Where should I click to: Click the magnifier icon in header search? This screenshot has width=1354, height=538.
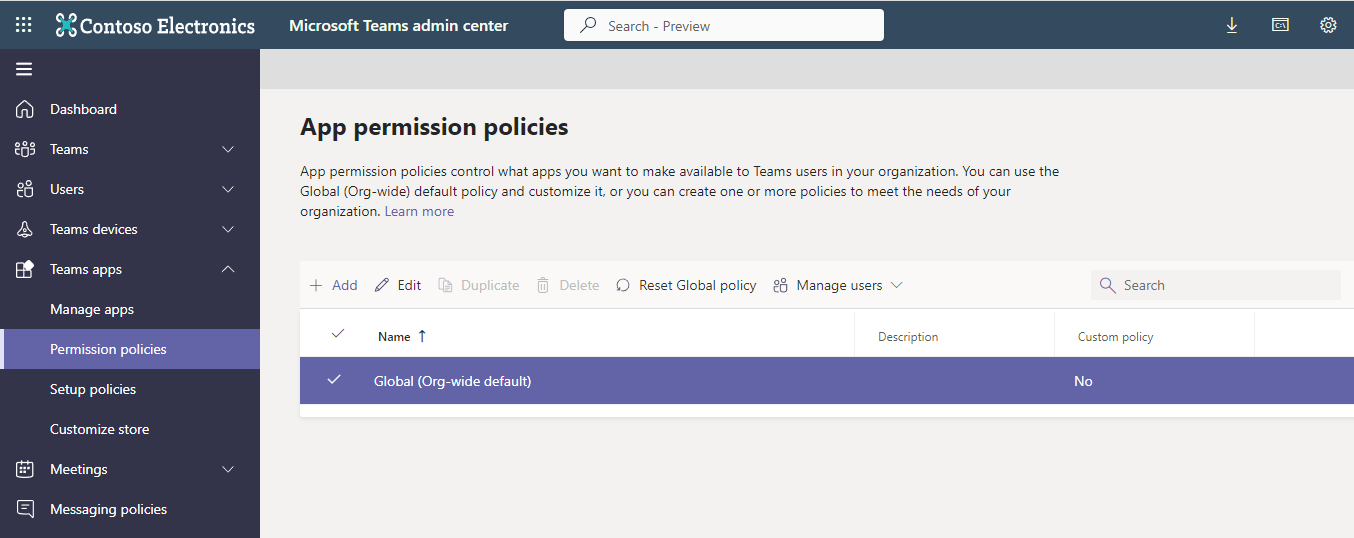[x=589, y=25]
